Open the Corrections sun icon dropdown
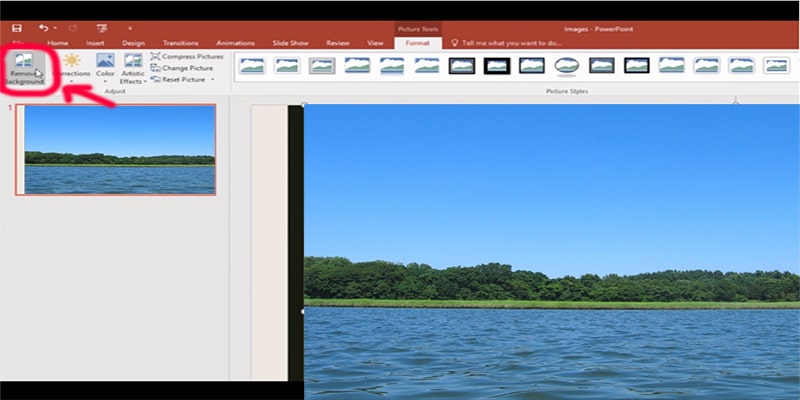Viewport: 800px width, 400px height. [72, 68]
